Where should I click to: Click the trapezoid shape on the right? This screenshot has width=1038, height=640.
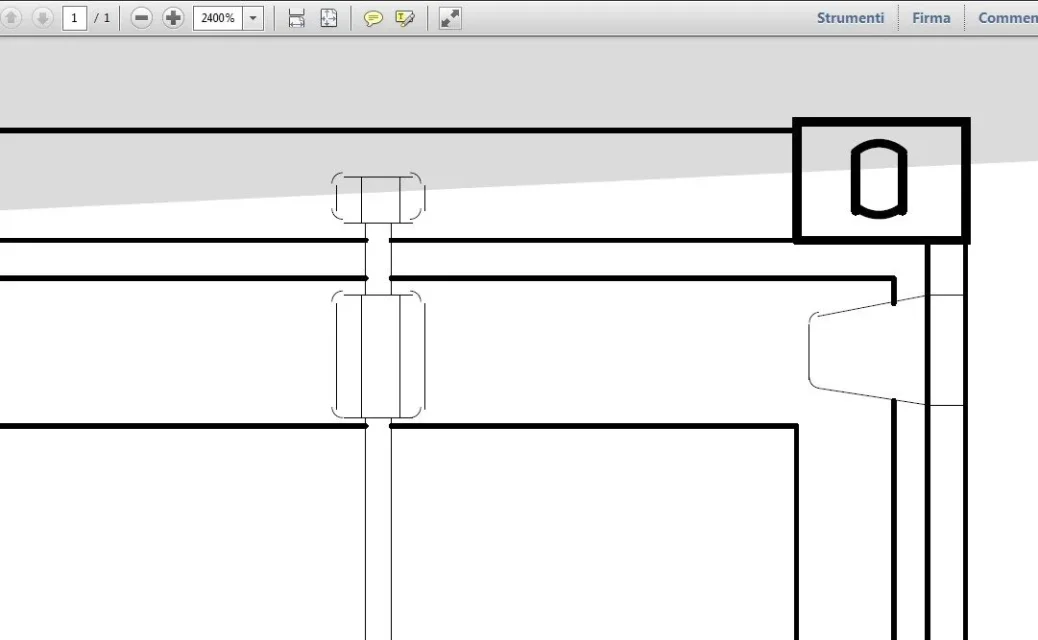(850, 350)
